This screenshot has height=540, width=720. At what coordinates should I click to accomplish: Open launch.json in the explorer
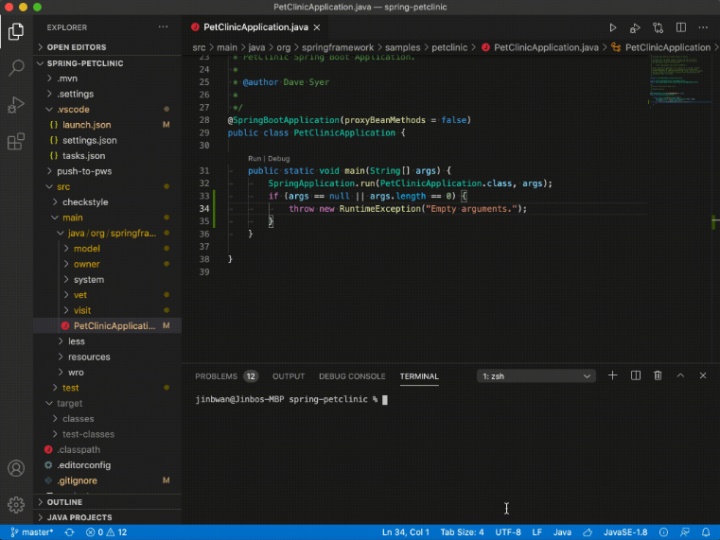(87, 125)
